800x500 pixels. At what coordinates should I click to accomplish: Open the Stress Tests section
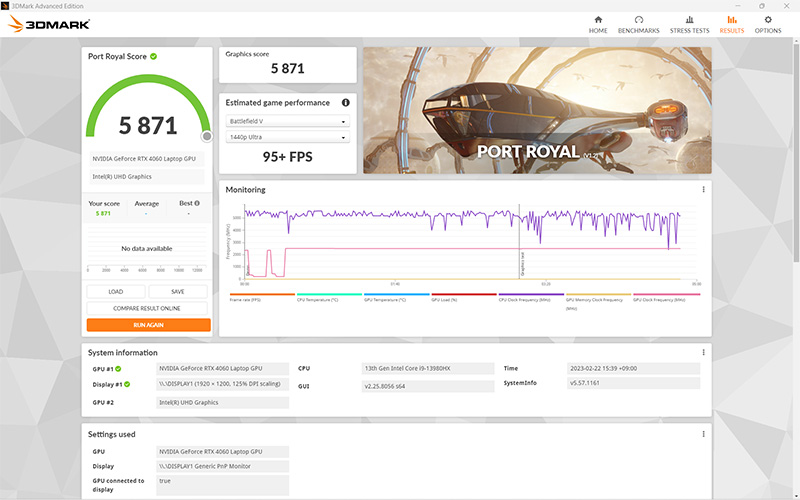pos(689,24)
